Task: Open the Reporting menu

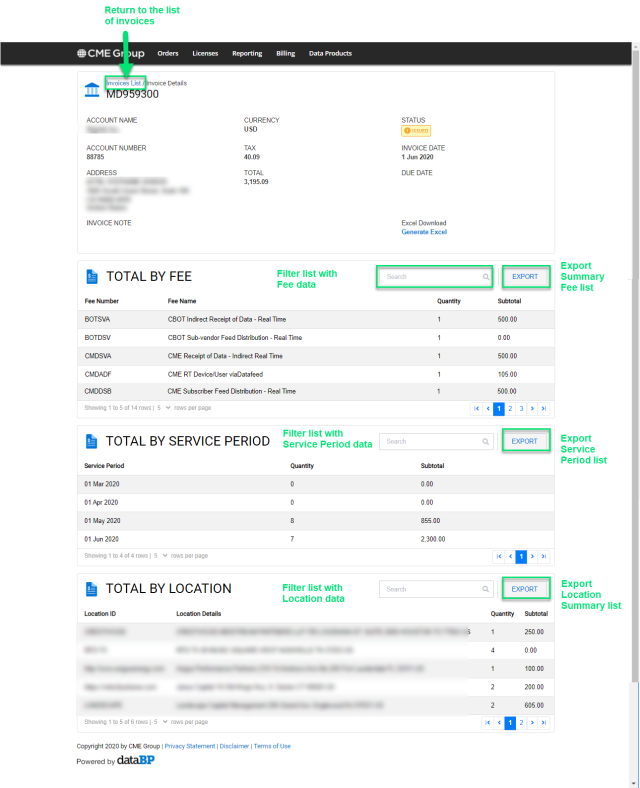Action: (x=247, y=54)
